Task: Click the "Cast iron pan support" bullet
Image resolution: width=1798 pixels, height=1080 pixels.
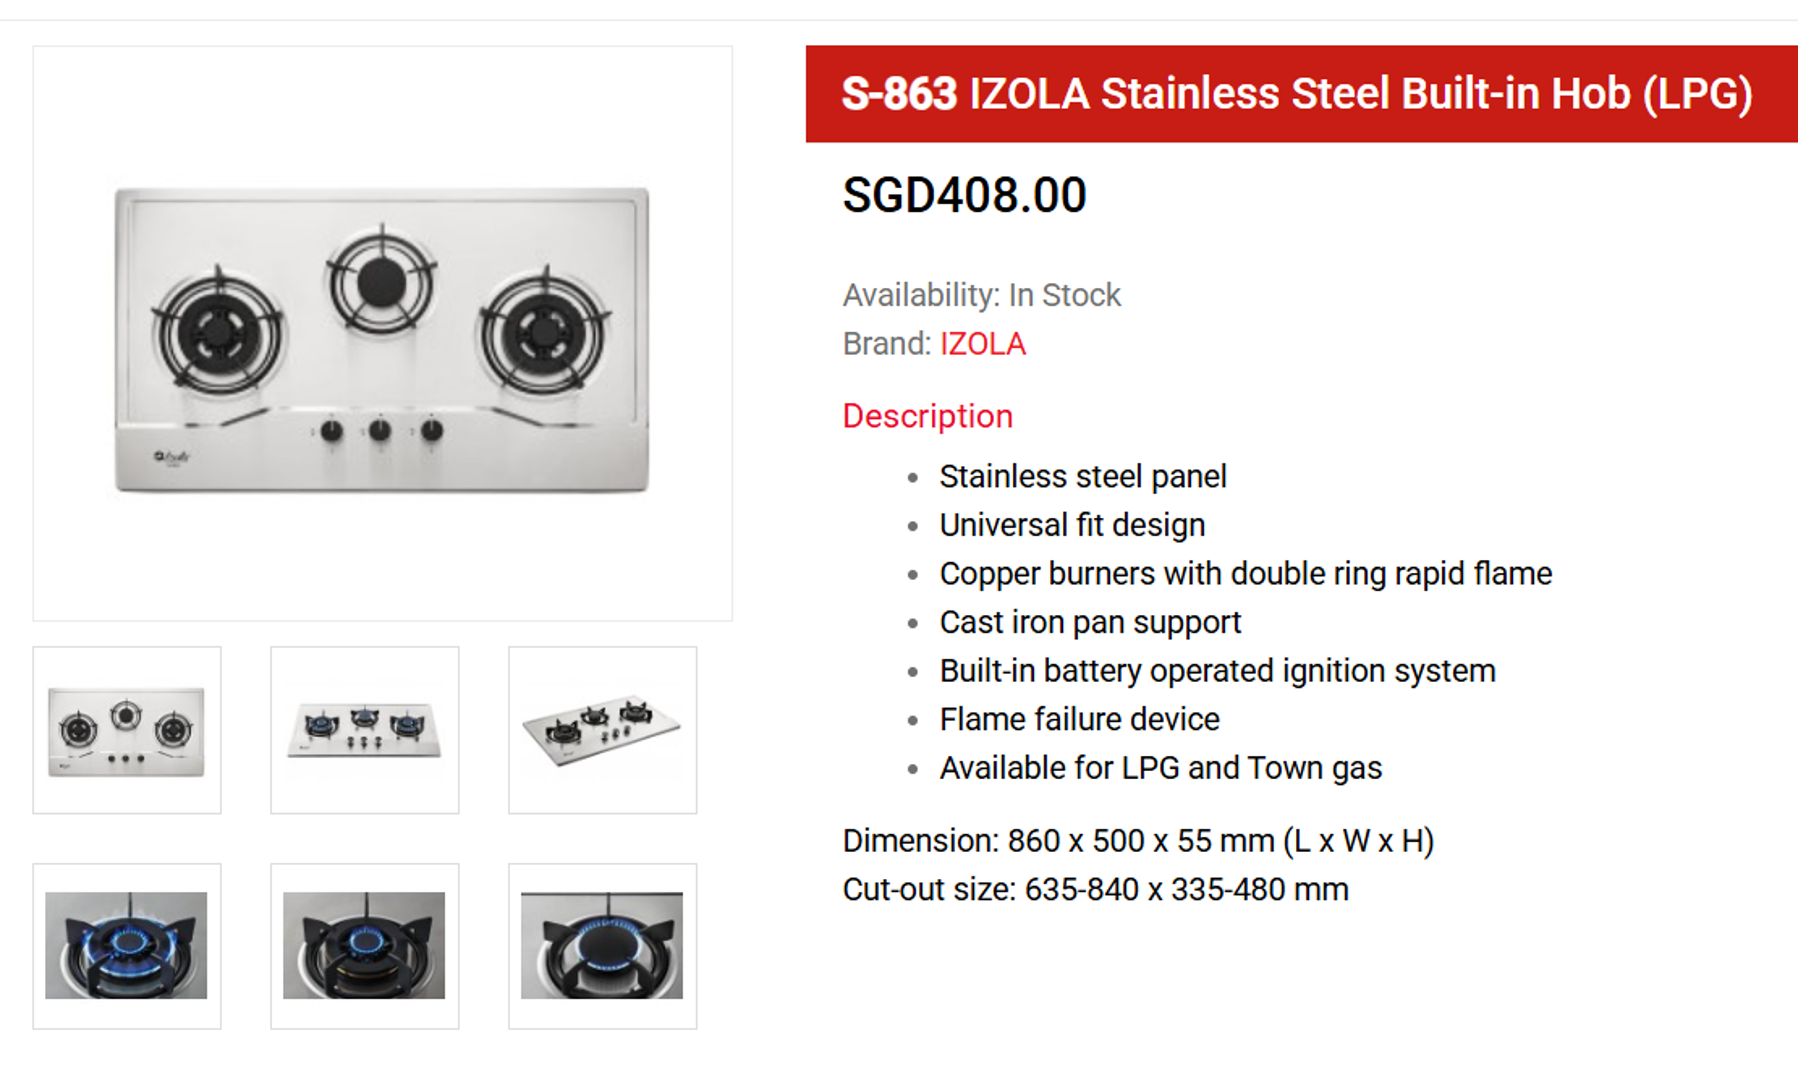Action: pyautogui.click(x=1090, y=622)
